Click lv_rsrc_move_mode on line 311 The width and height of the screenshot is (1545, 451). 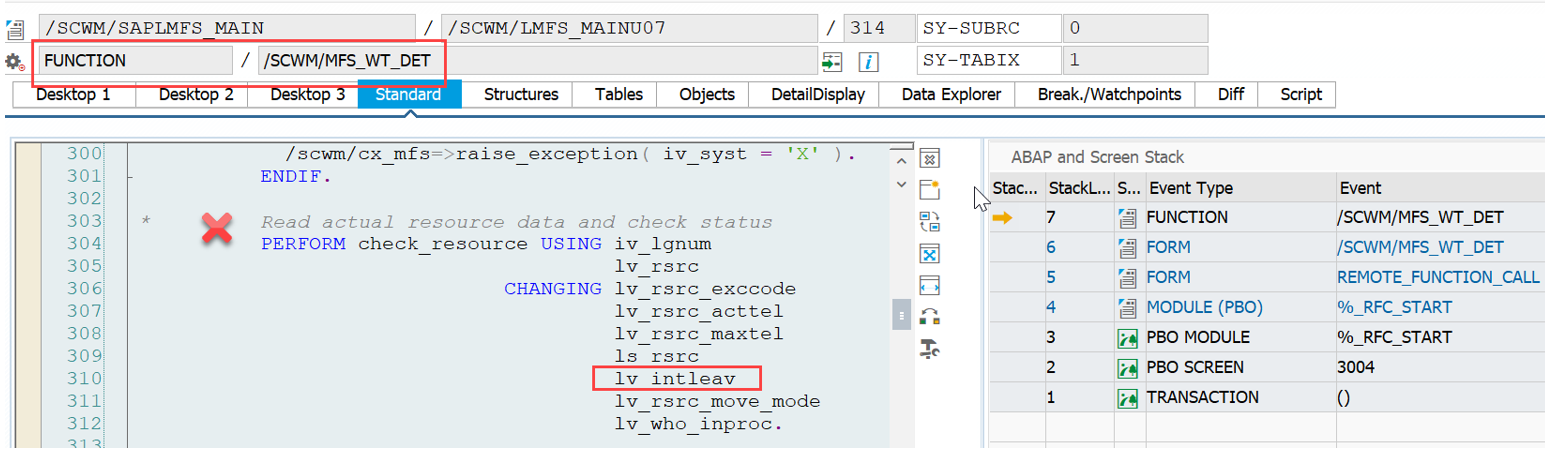pyautogui.click(x=718, y=401)
